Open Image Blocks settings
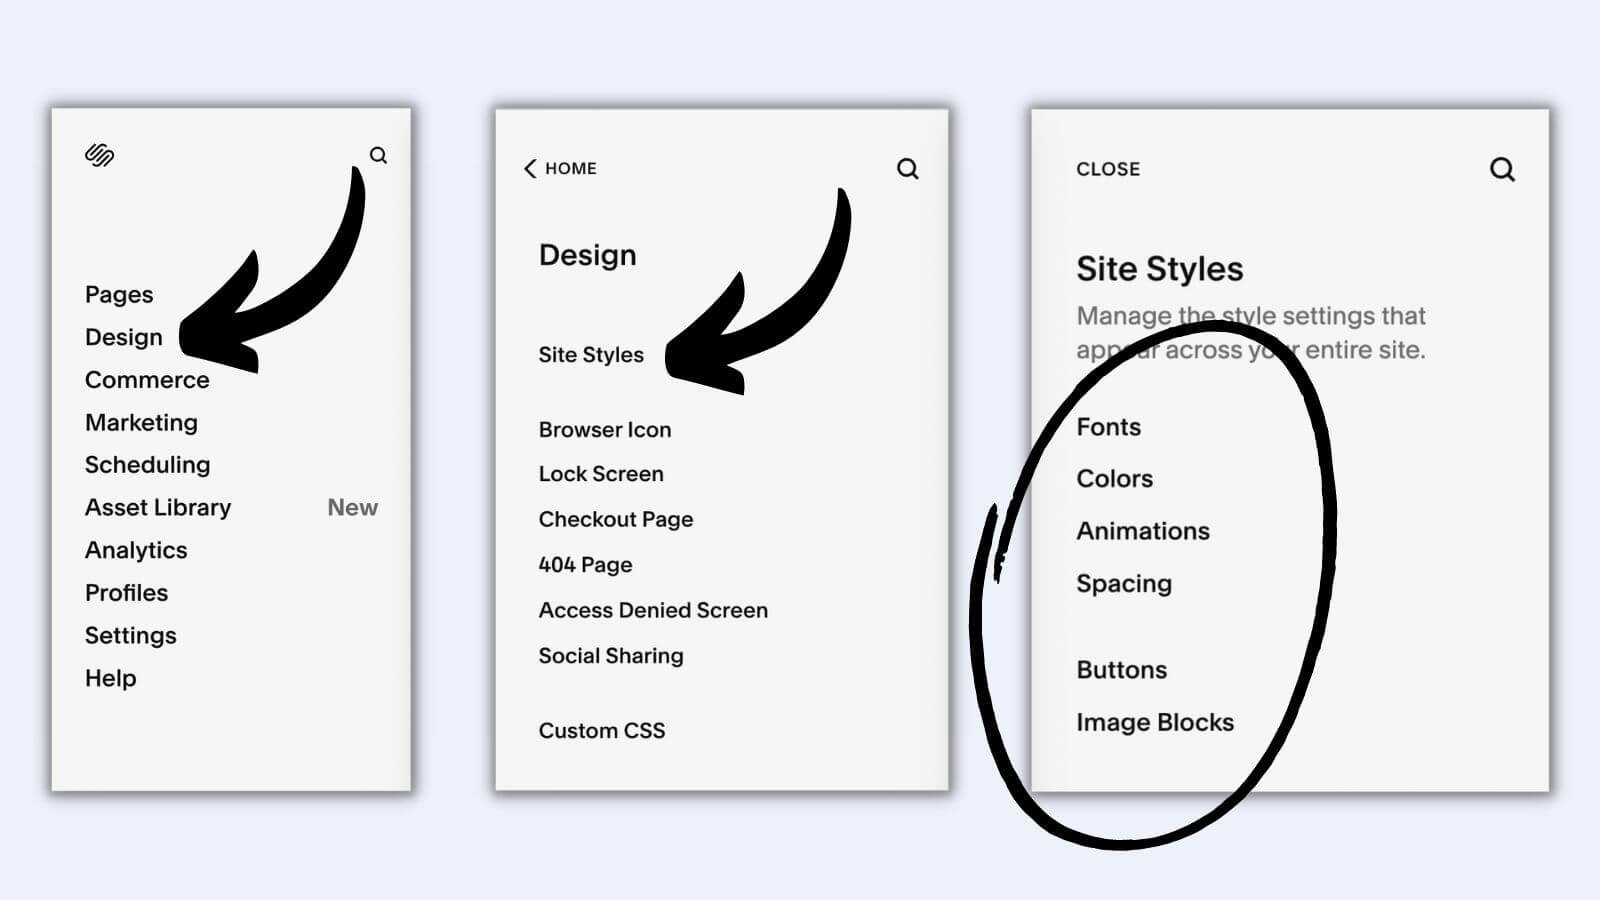The width and height of the screenshot is (1600, 900). 1155,723
